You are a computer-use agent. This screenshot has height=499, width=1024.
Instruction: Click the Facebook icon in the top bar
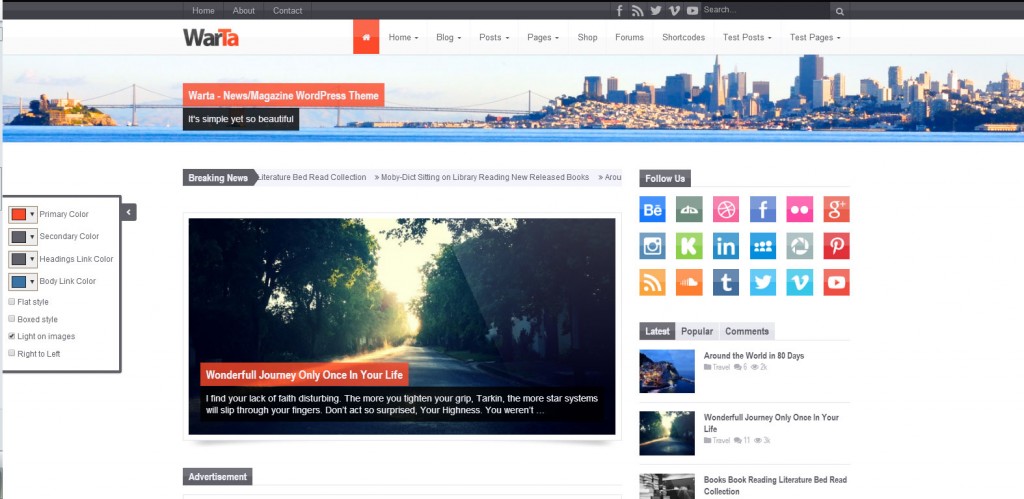(x=620, y=10)
